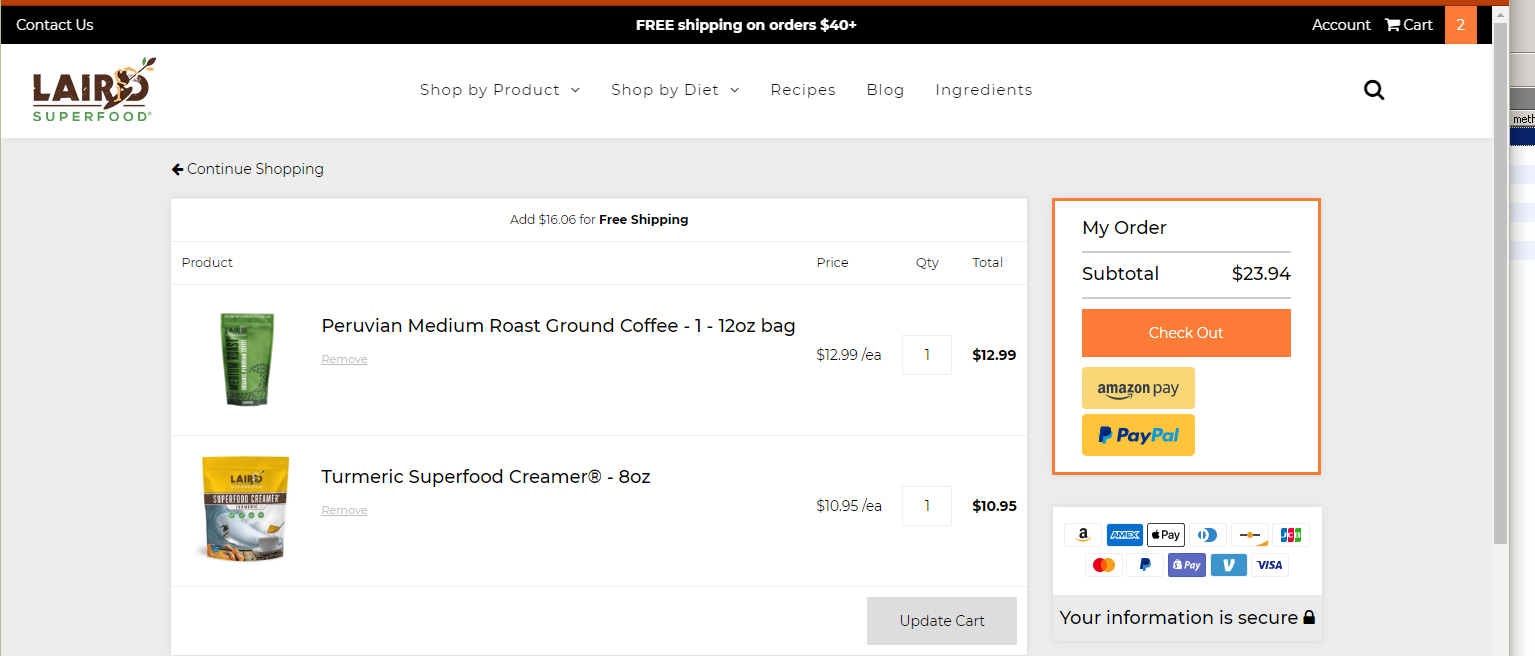Click the Venmo payment icon
The image size is (1535, 656).
[1228, 565]
